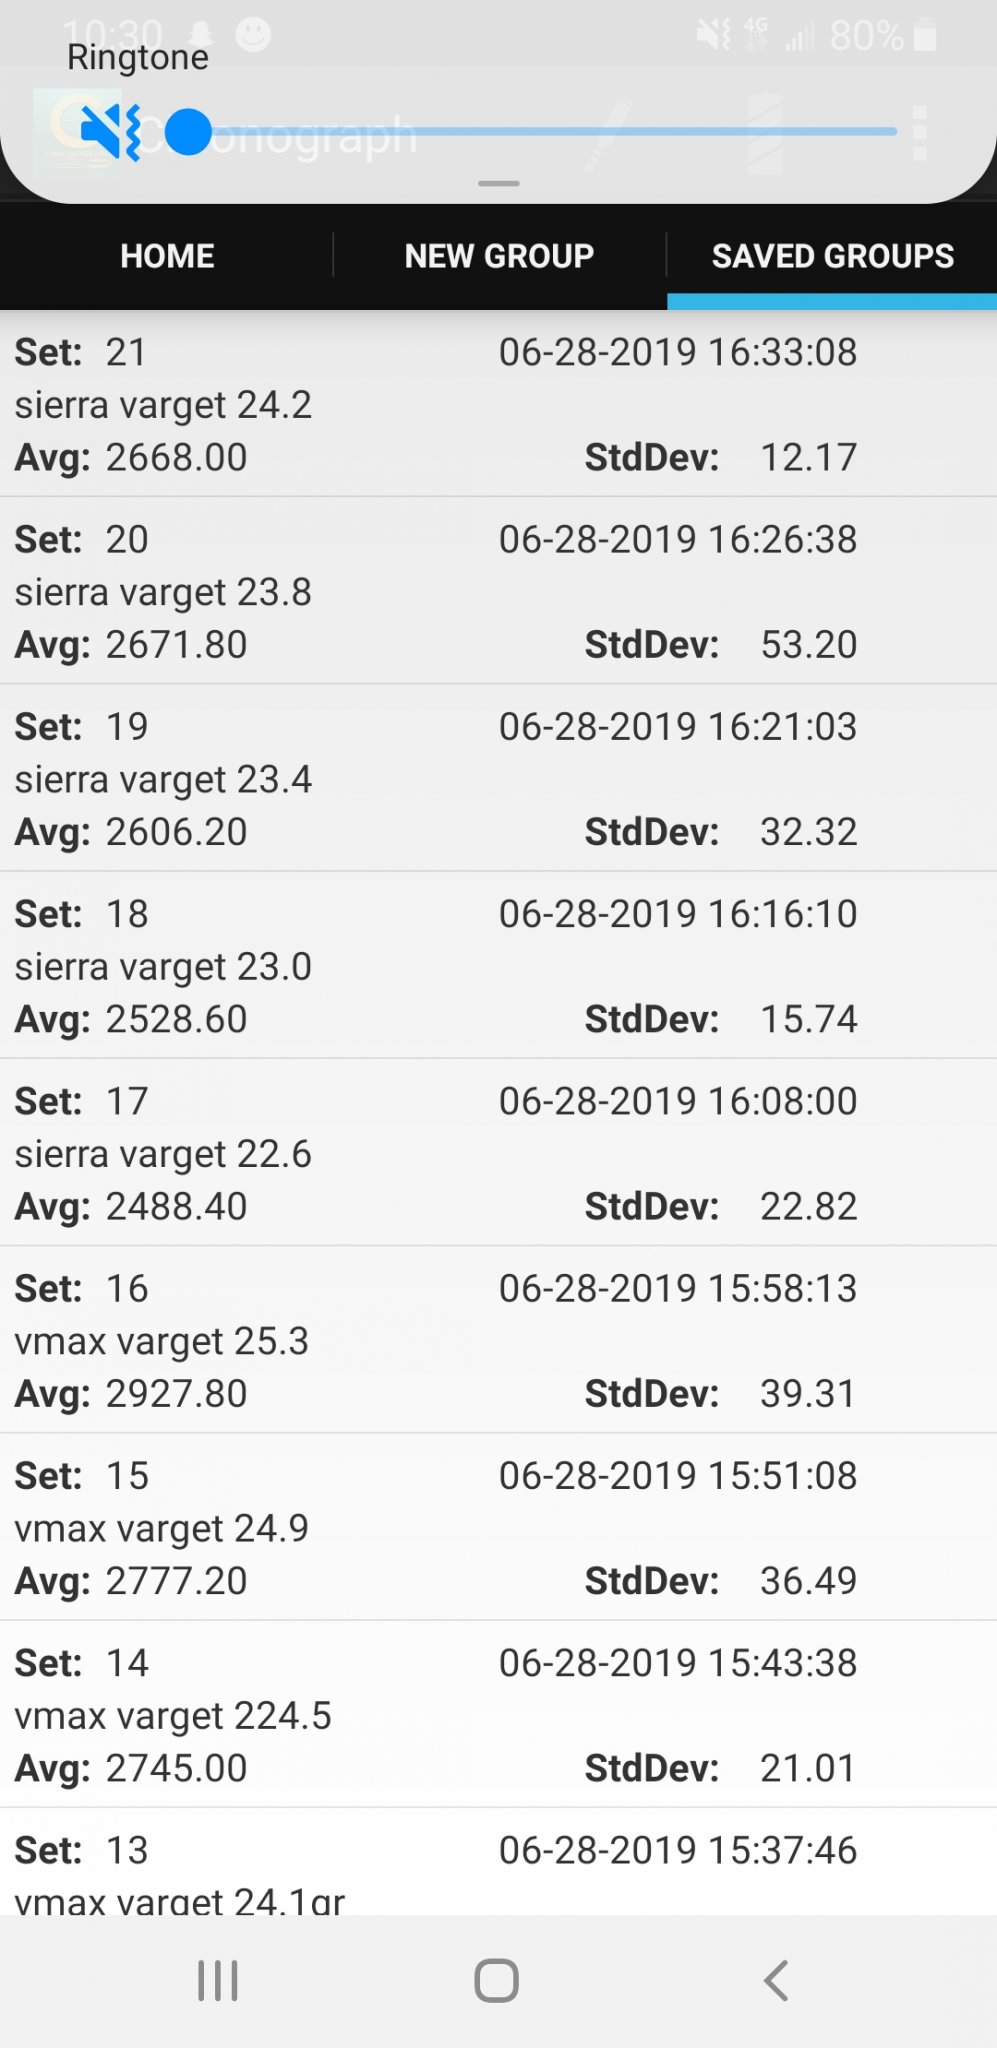Tap the Android back arrow

[x=776, y=1980]
